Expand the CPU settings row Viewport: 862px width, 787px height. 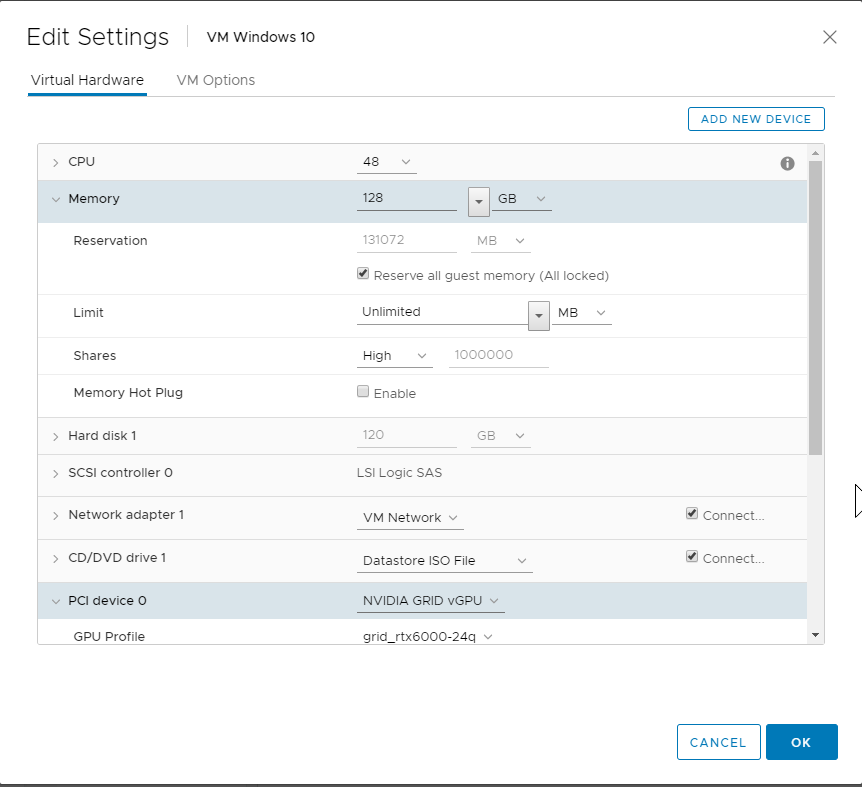coord(56,162)
